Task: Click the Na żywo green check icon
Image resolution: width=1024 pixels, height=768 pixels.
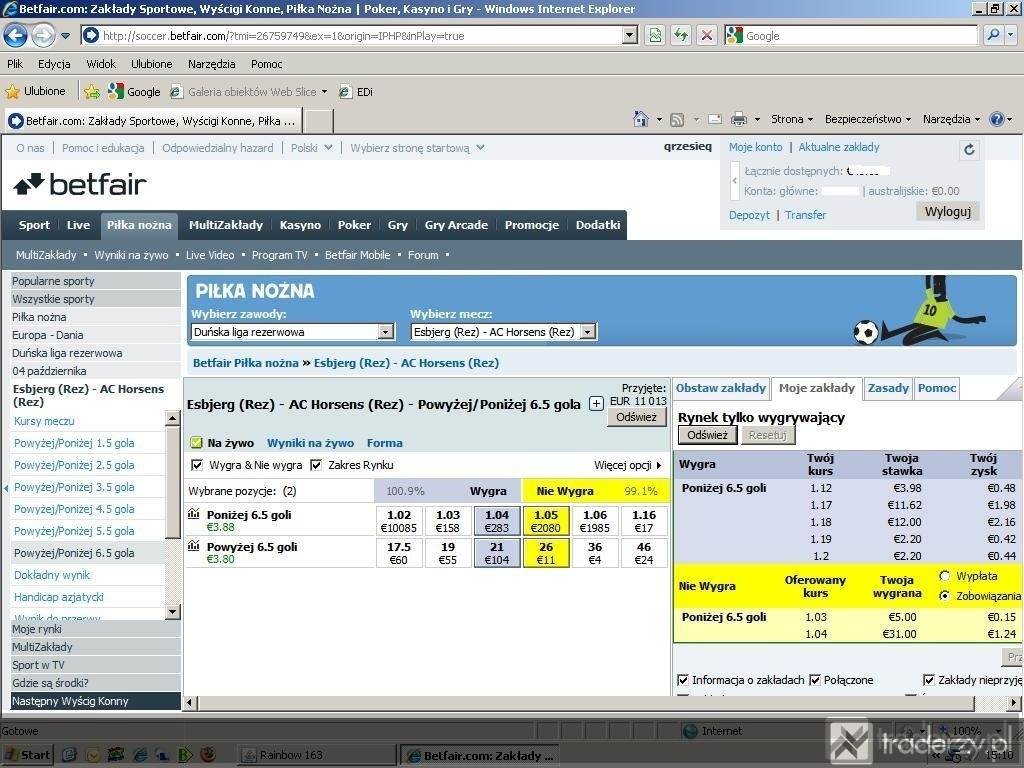Action: click(196, 443)
